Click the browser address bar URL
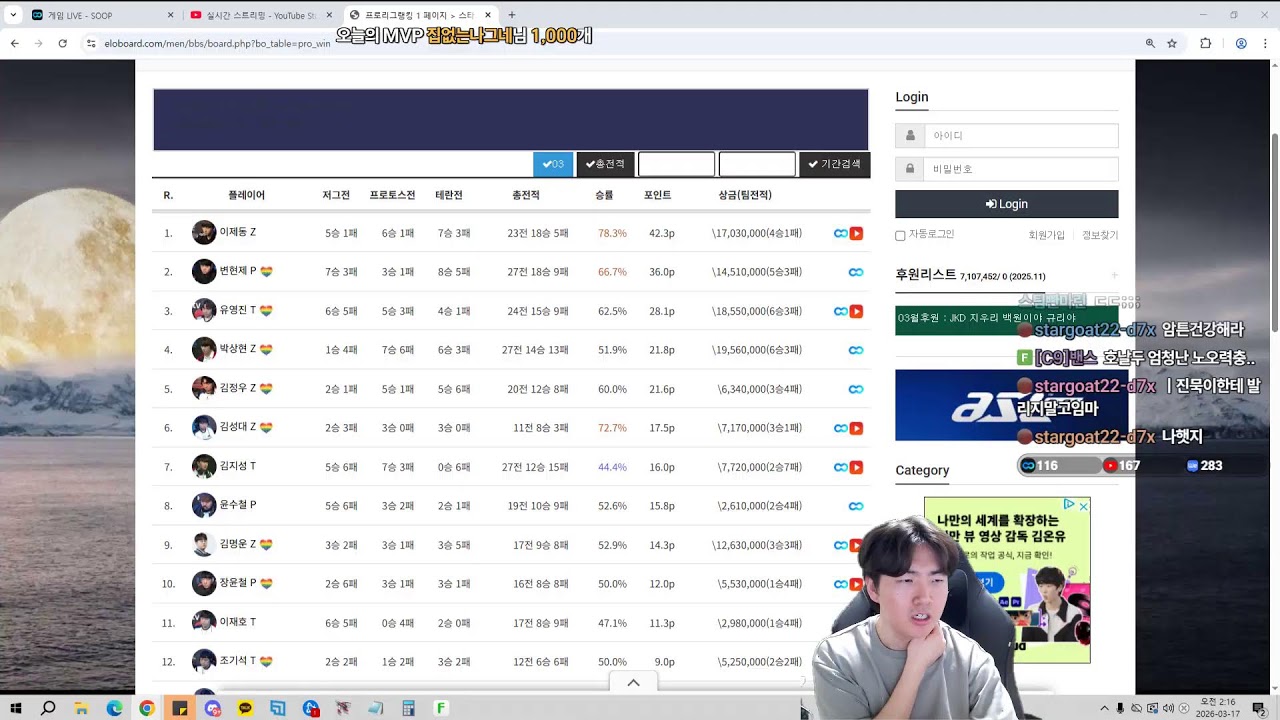 tap(217, 44)
